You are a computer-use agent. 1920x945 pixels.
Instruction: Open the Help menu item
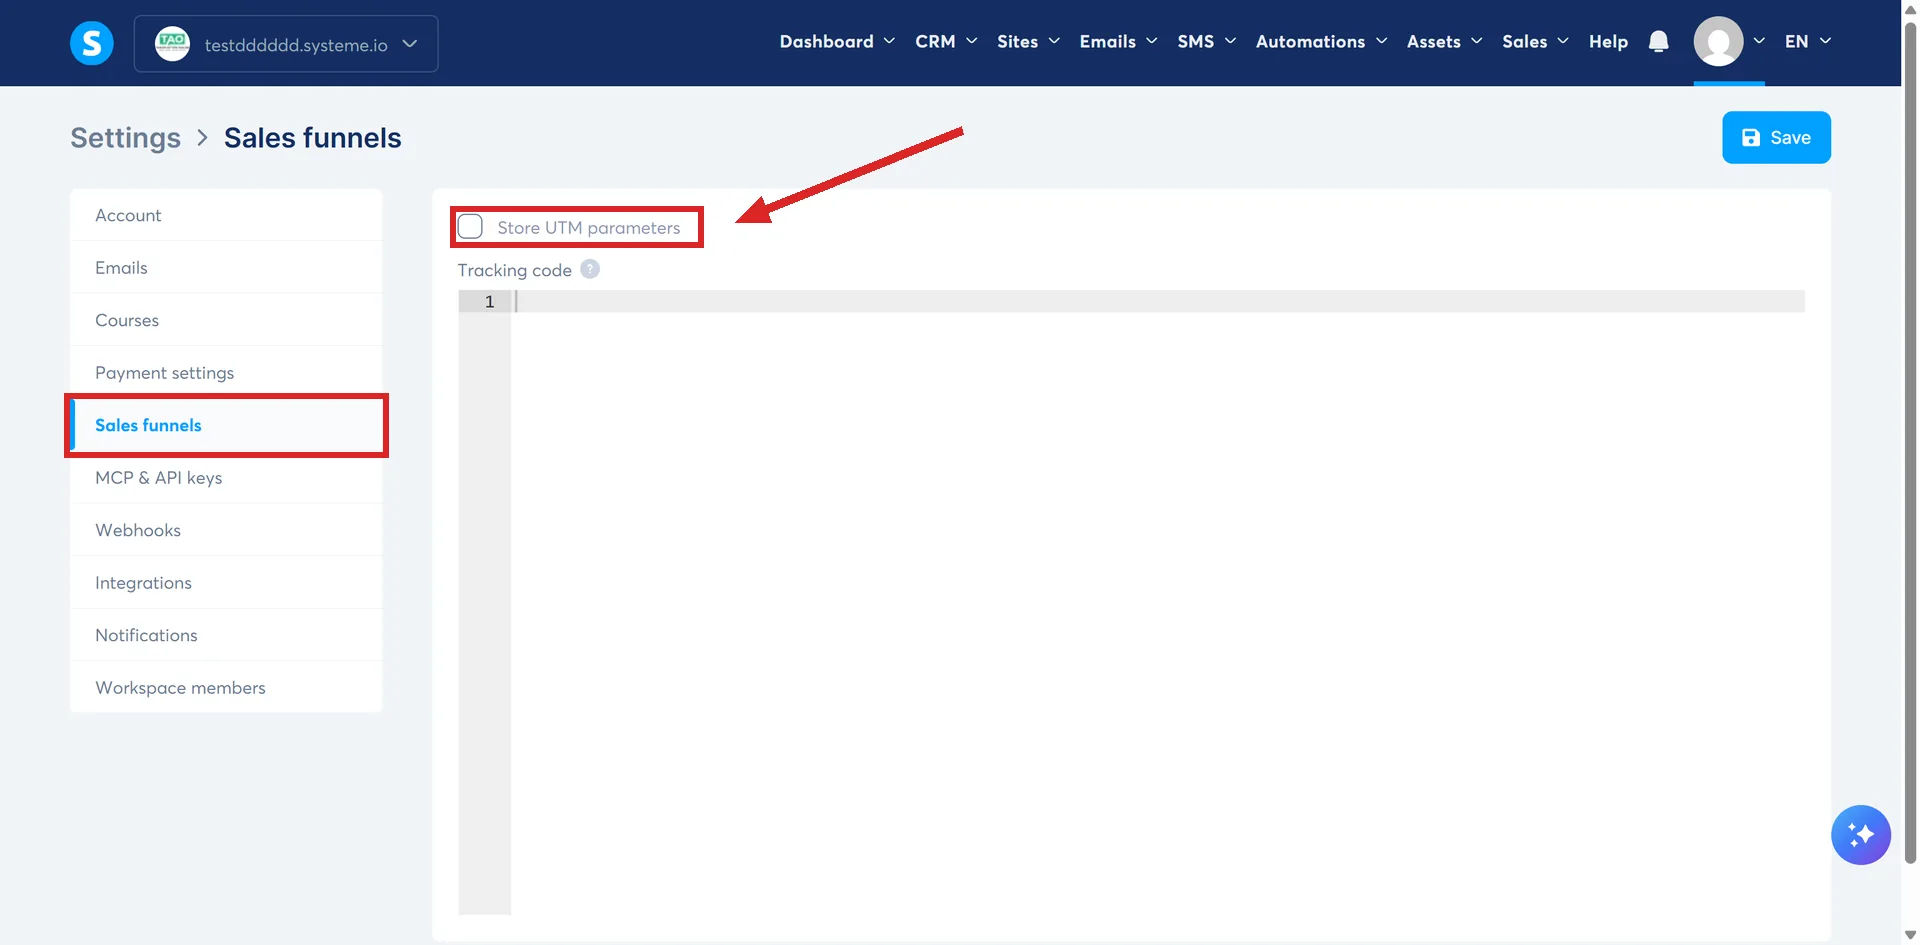tap(1608, 41)
